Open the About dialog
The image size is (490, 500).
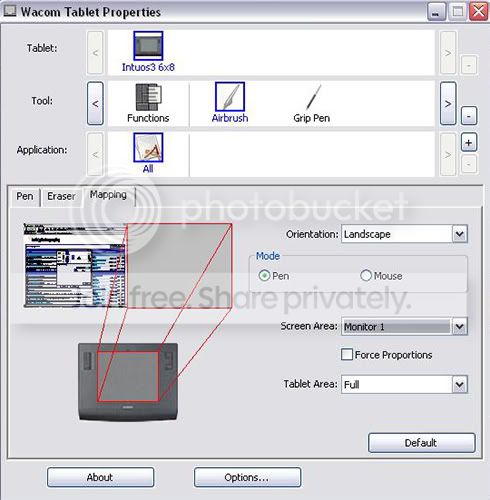pos(100,477)
